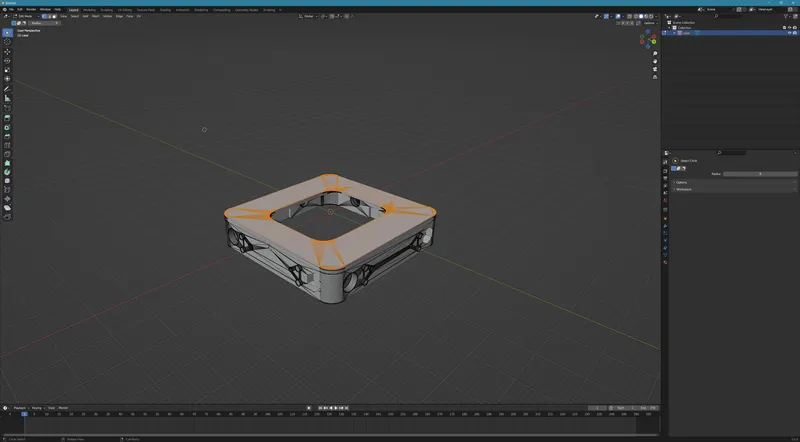Select the Transform tool
800x442 pixels.
tap(7, 79)
